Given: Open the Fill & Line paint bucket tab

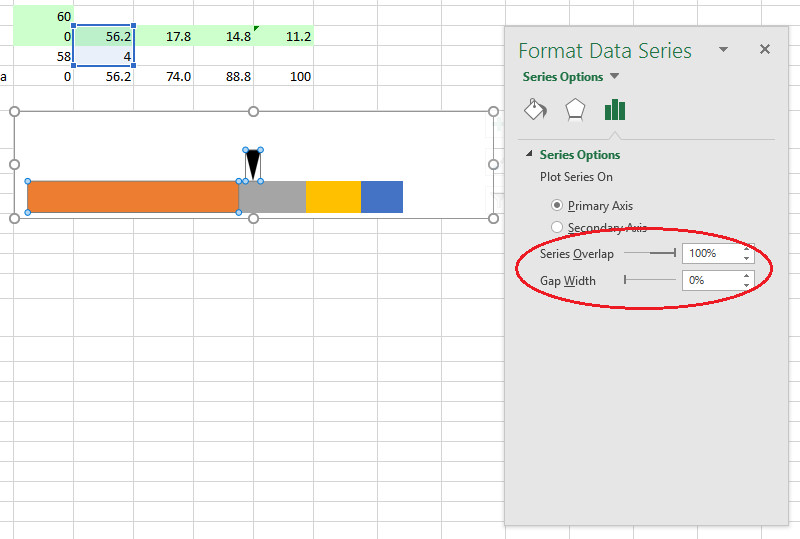Looking at the screenshot, I should 535,109.
